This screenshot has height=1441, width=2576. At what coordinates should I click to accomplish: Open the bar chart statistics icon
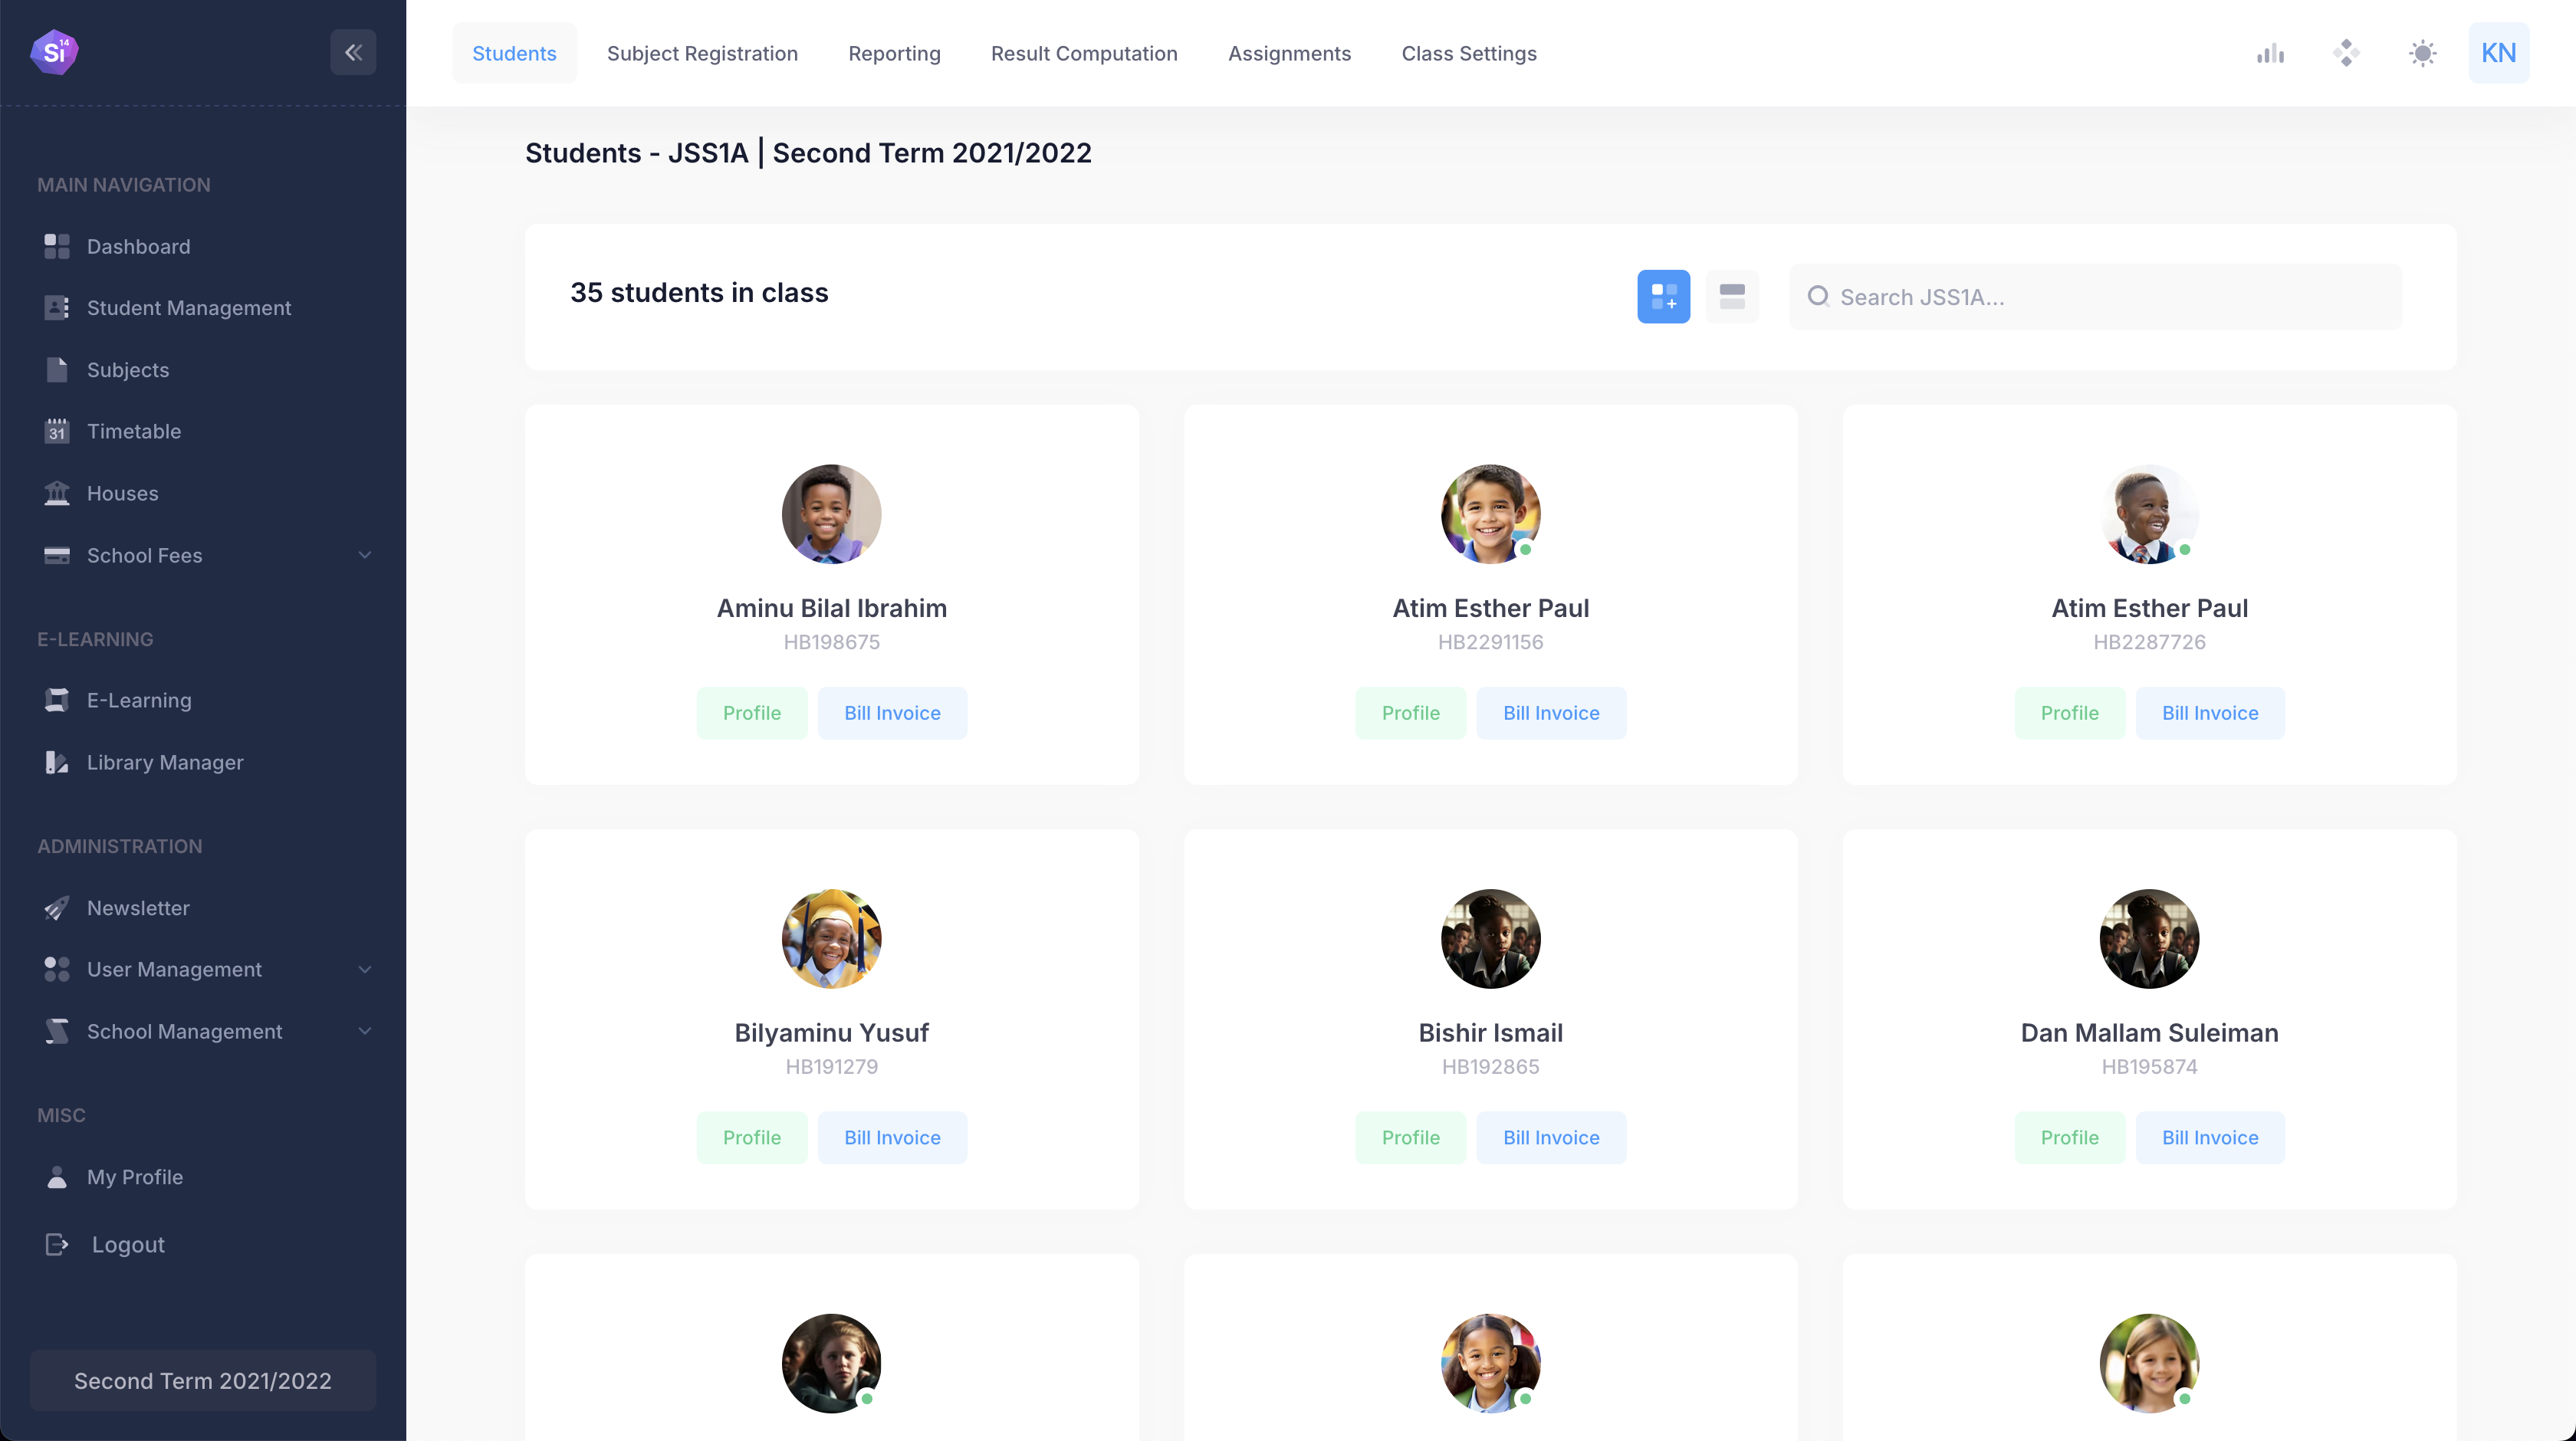tap(2270, 53)
